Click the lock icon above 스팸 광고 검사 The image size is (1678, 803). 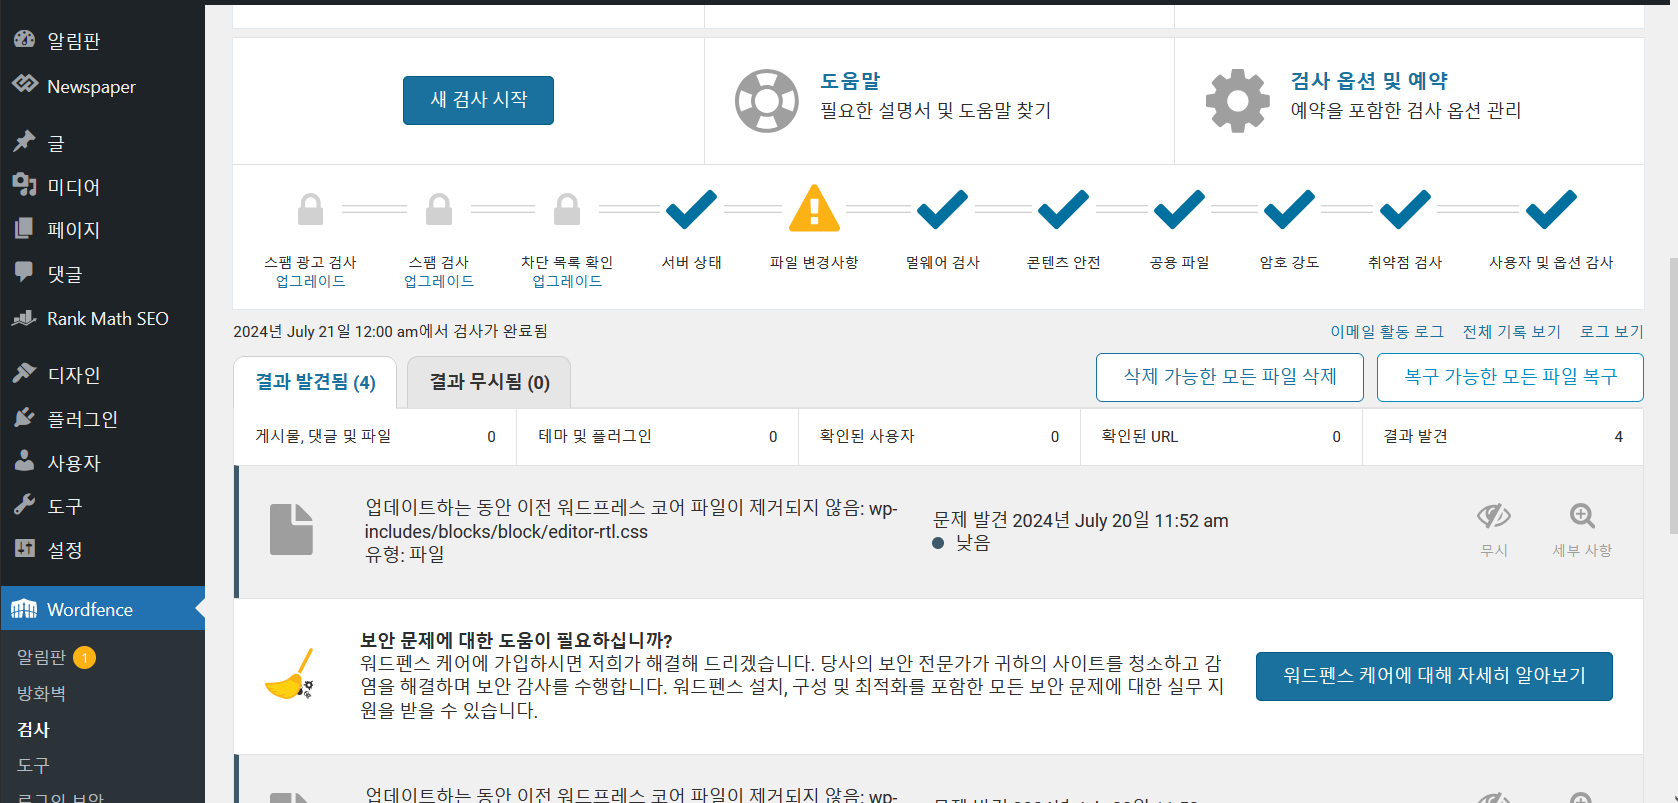tap(310, 209)
